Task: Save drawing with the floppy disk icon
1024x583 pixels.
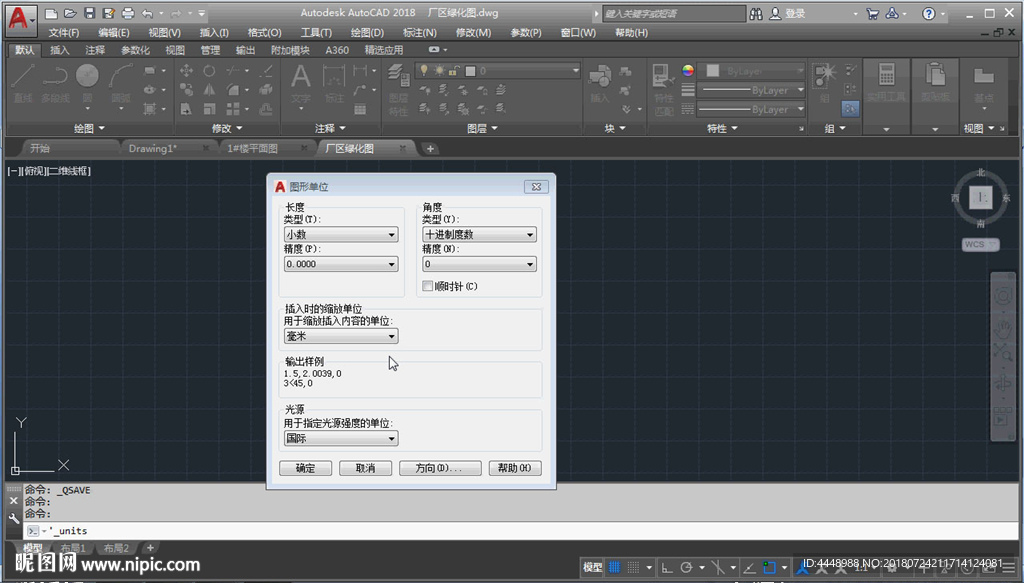Action: pos(89,13)
